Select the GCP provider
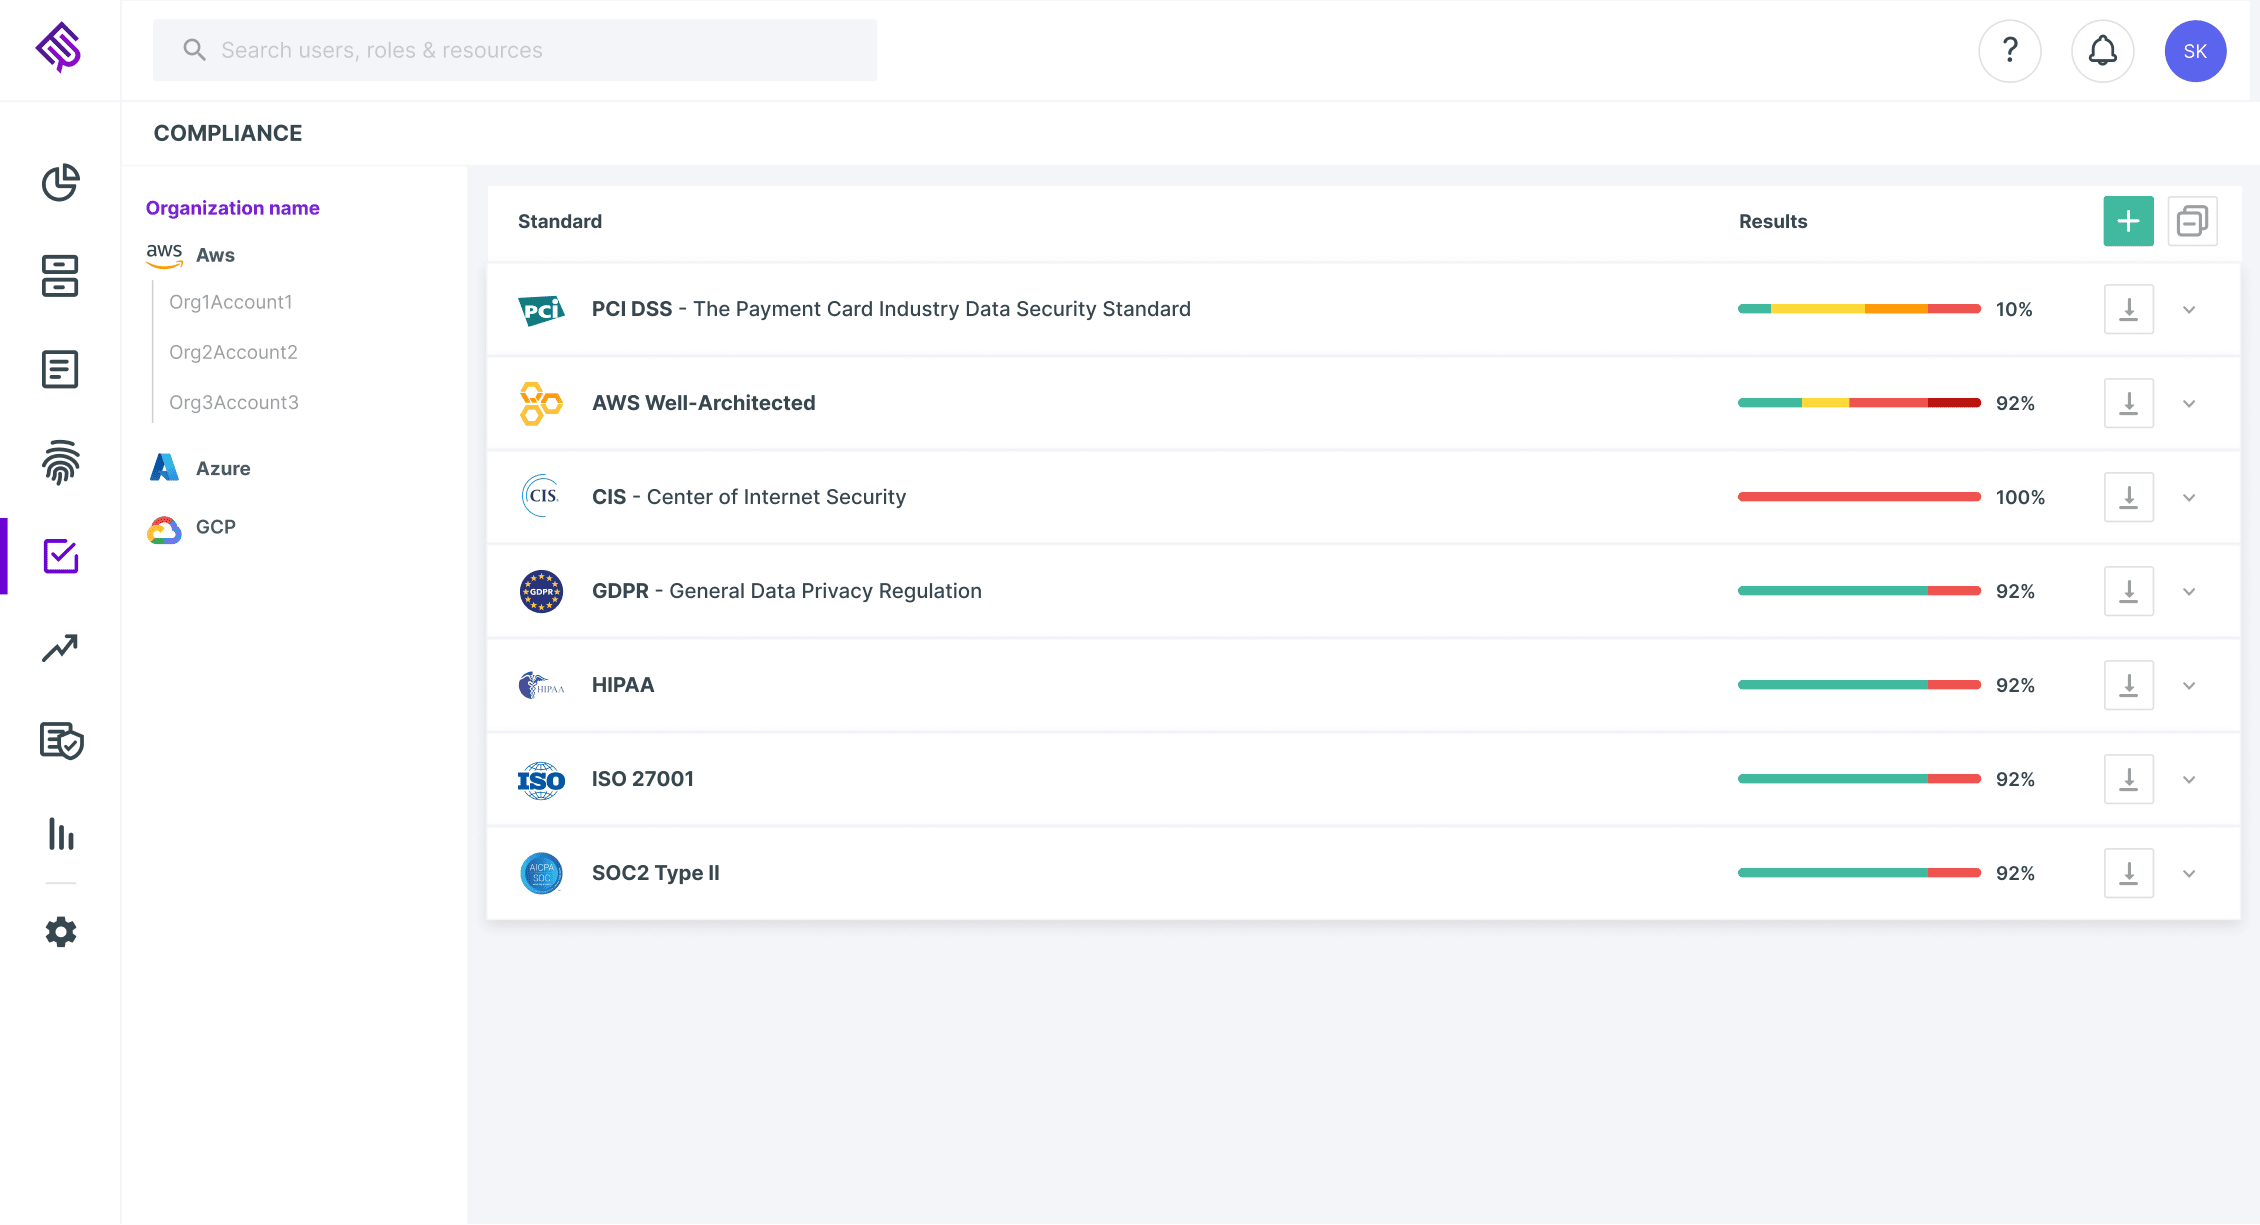Image resolution: width=2260 pixels, height=1225 pixels. point(191,527)
